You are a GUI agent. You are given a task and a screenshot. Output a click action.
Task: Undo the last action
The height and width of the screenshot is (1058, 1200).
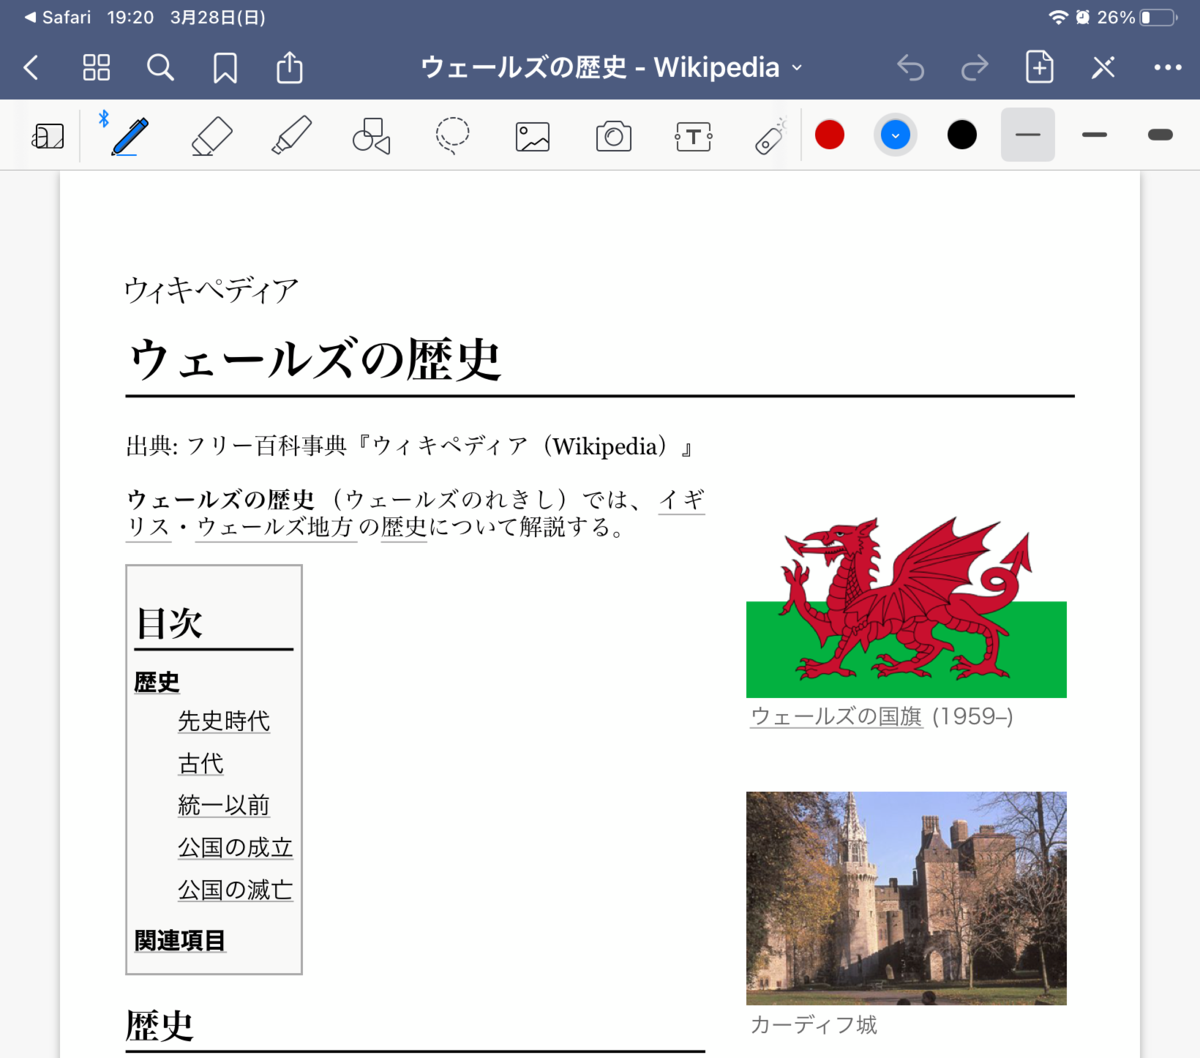pyautogui.click(x=910, y=68)
